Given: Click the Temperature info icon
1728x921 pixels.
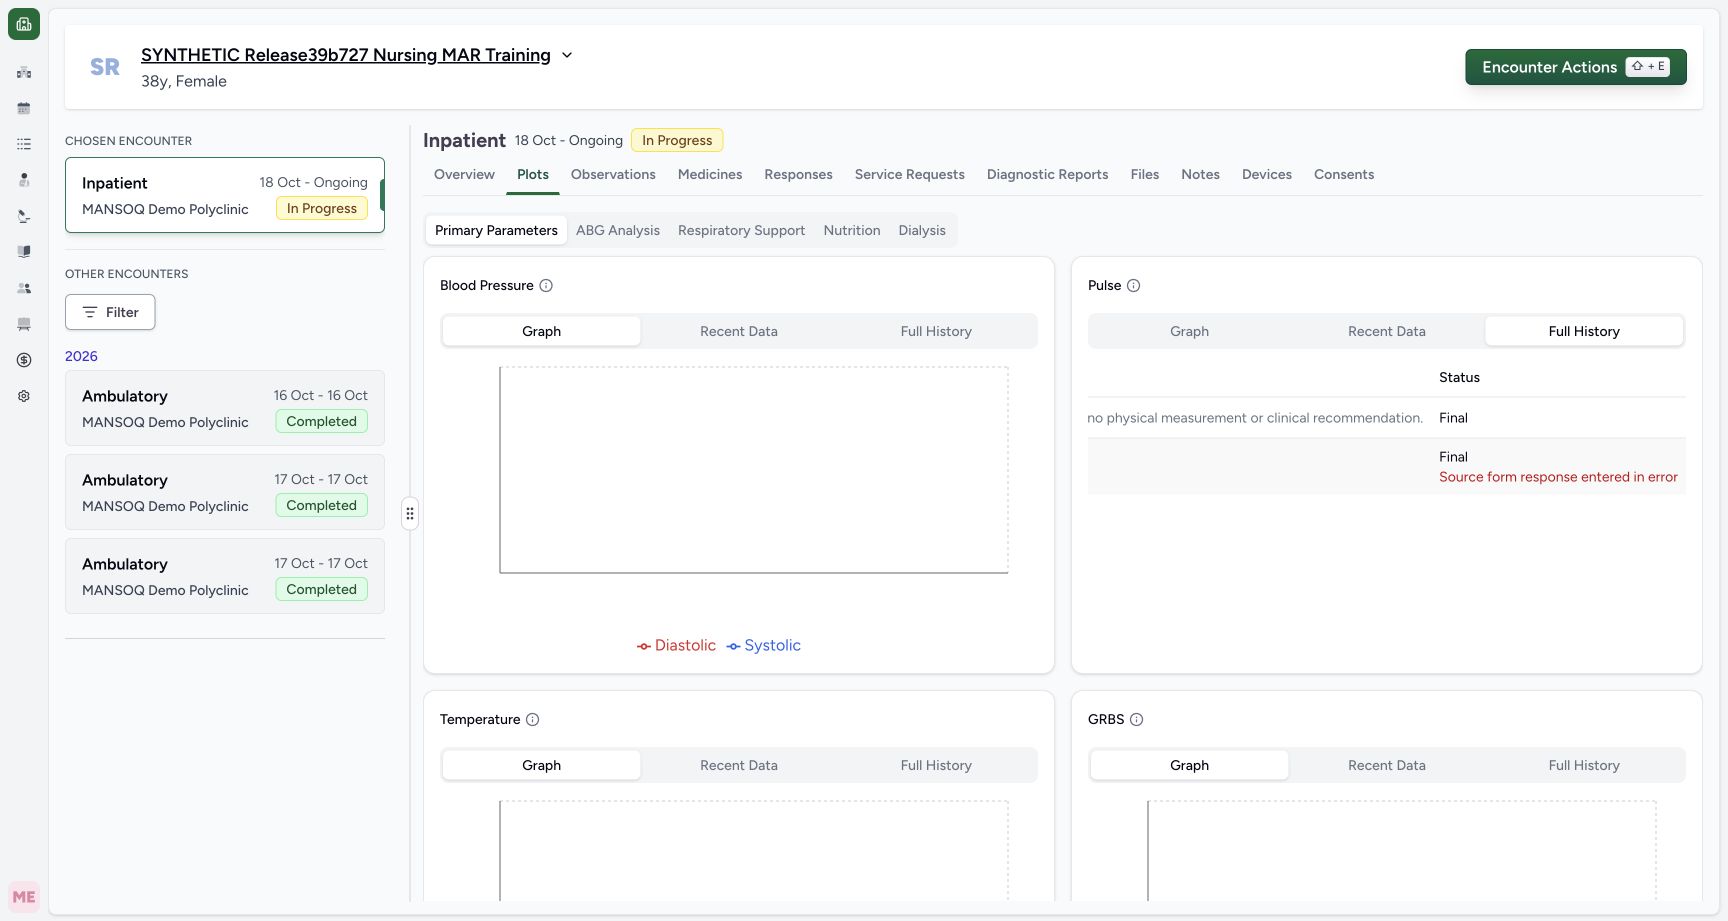Looking at the screenshot, I should click(x=533, y=720).
